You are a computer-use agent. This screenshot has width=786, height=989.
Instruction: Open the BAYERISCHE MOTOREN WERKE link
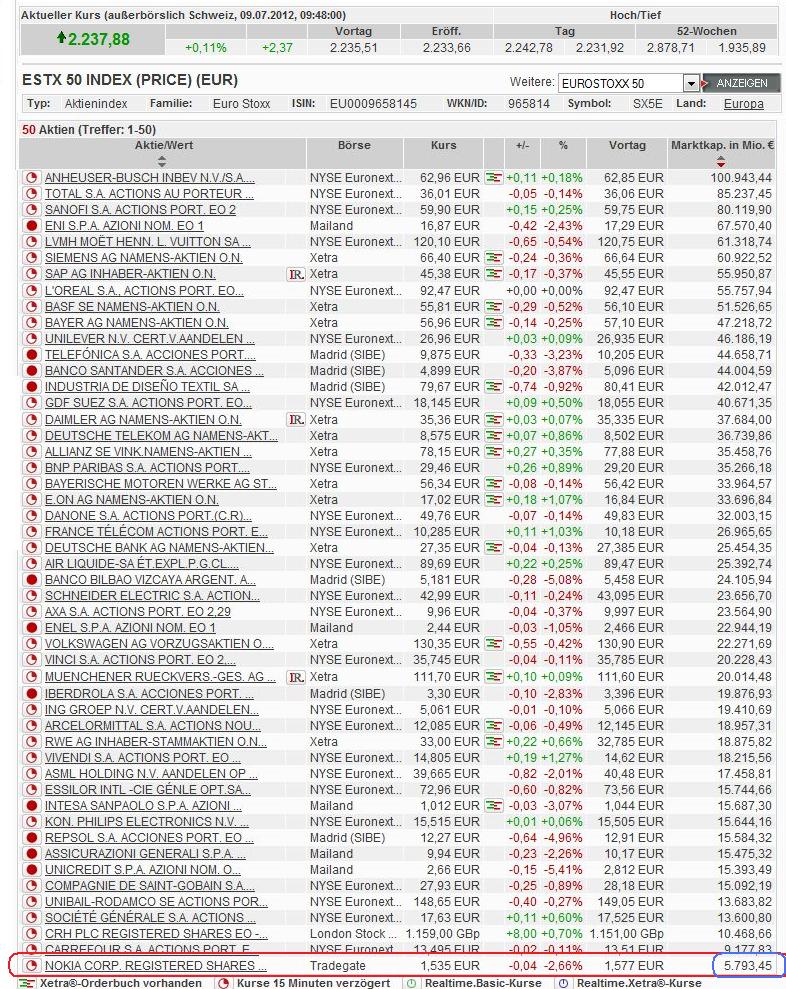[160, 484]
